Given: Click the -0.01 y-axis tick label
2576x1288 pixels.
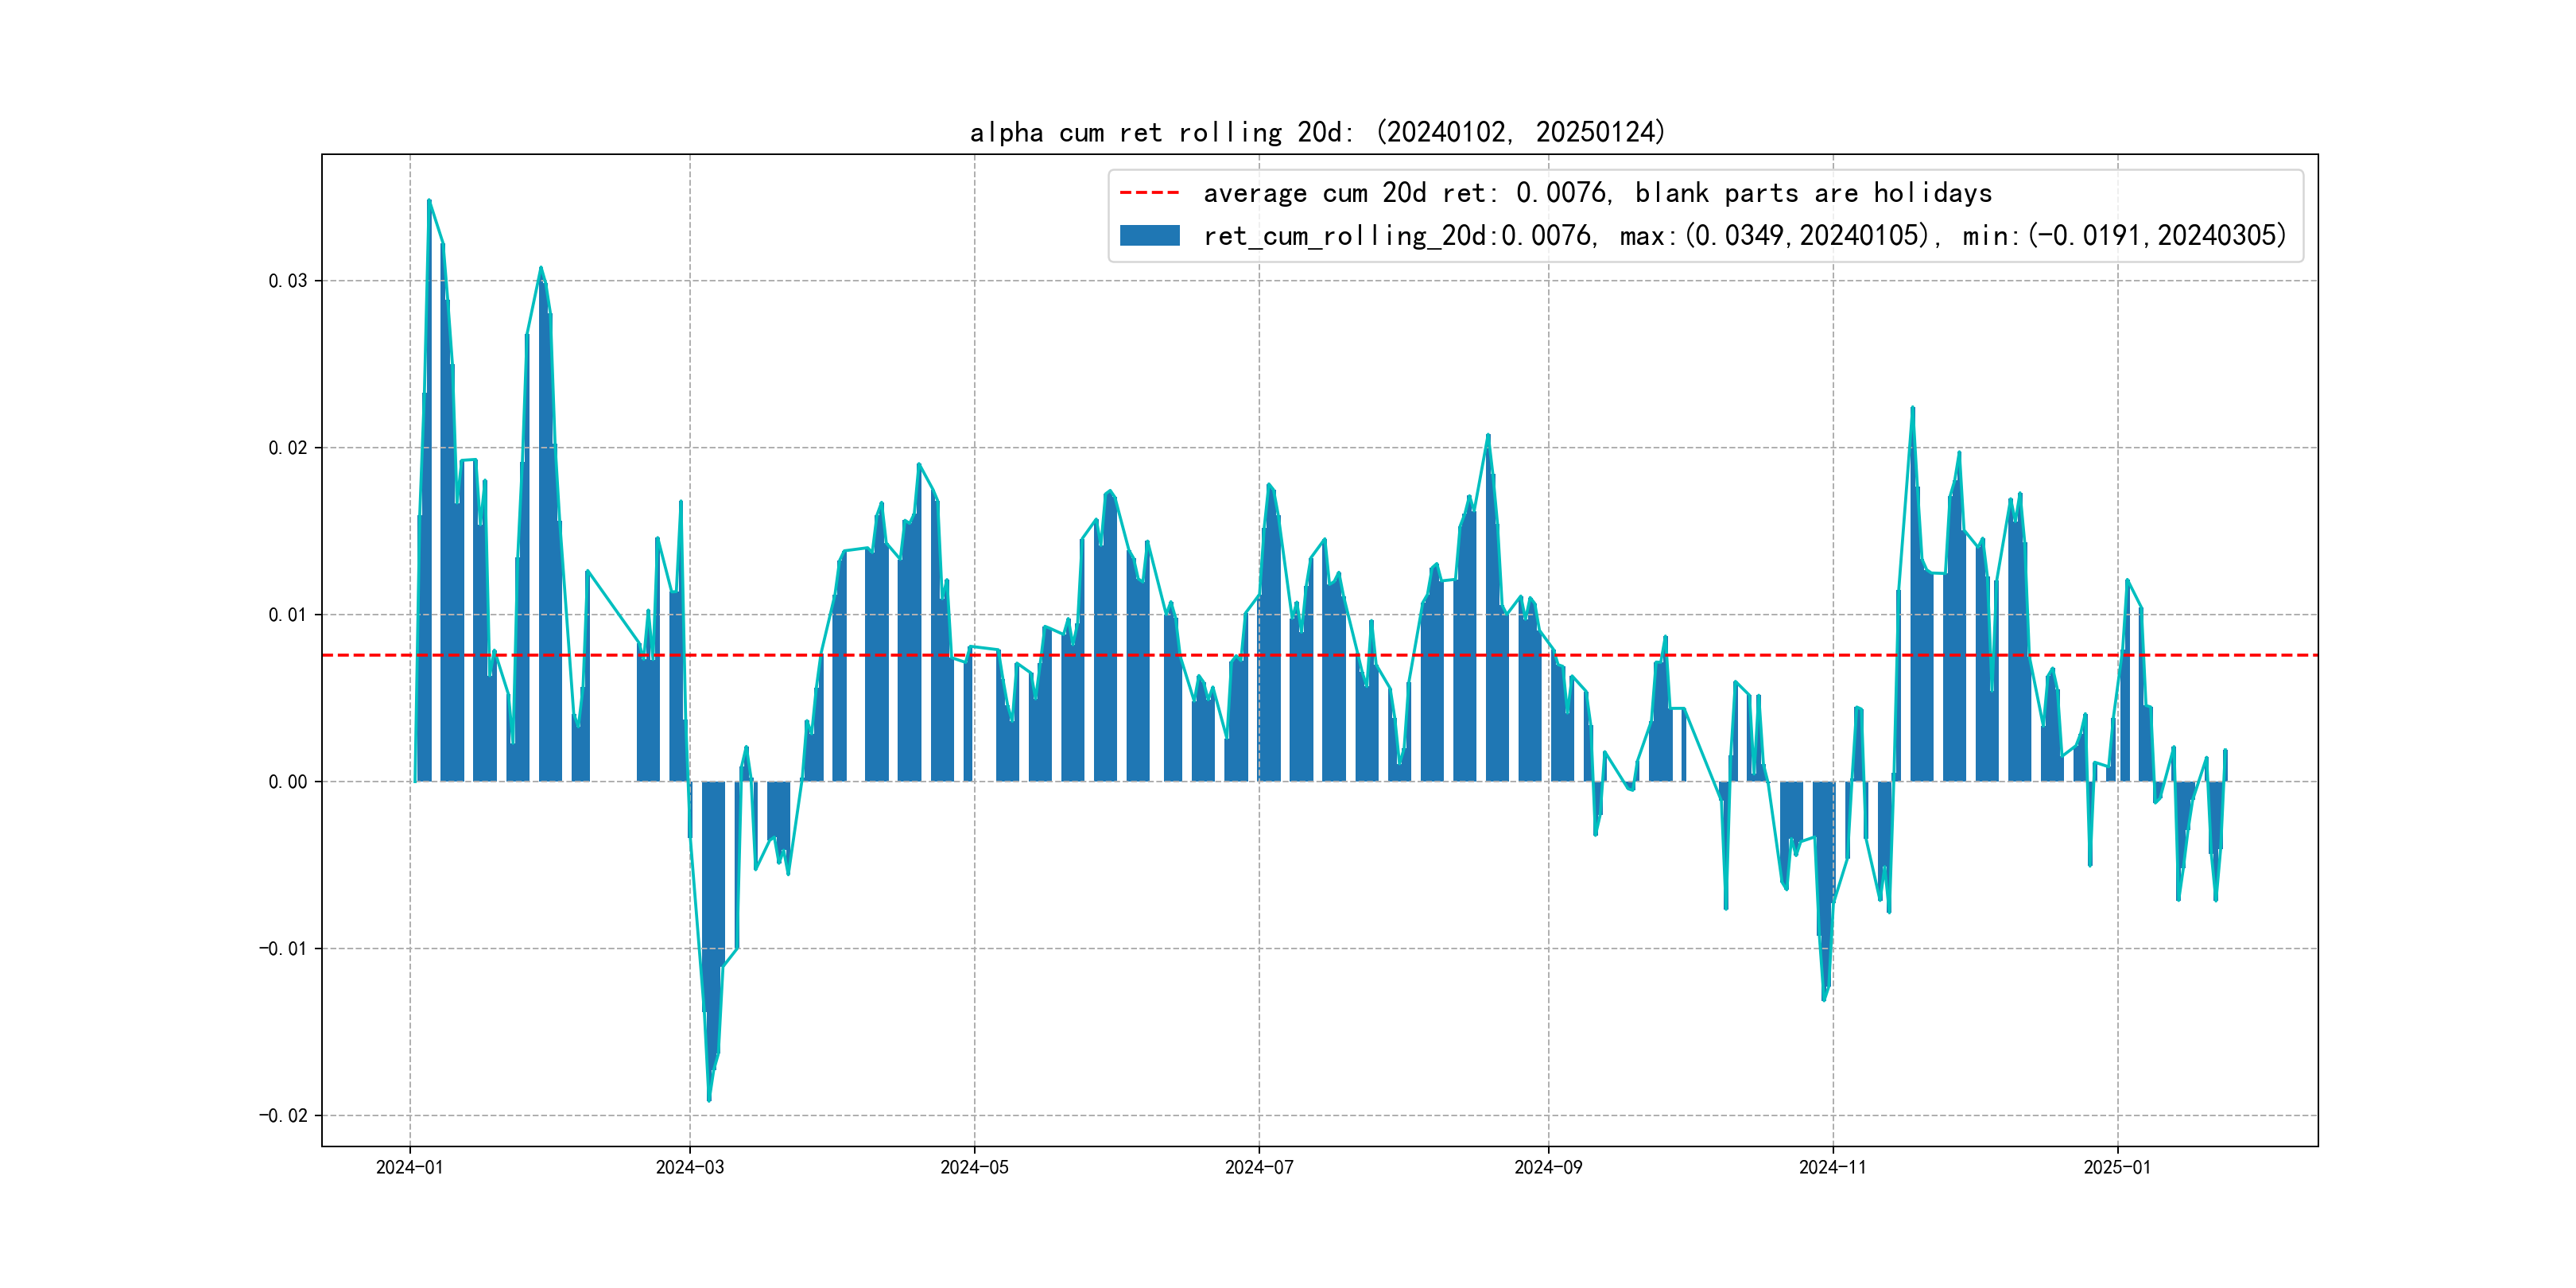Looking at the screenshot, I should click(283, 949).
